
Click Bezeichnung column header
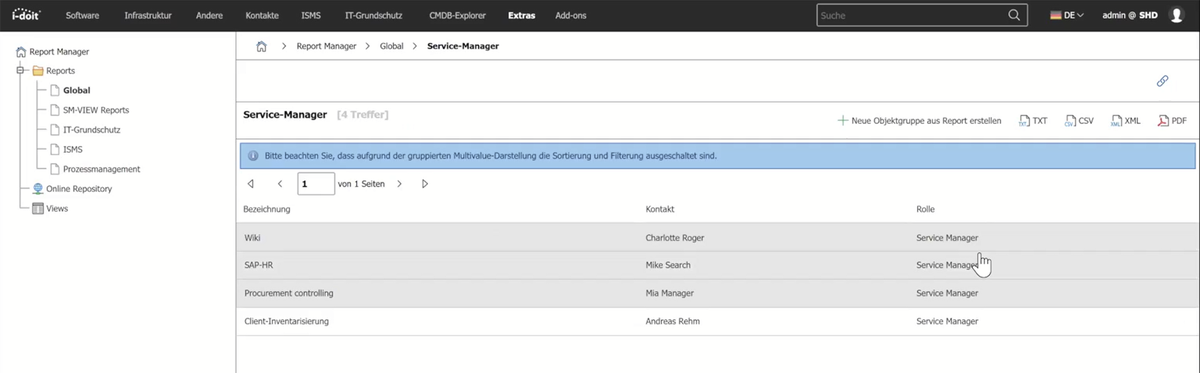pos(267,209)
